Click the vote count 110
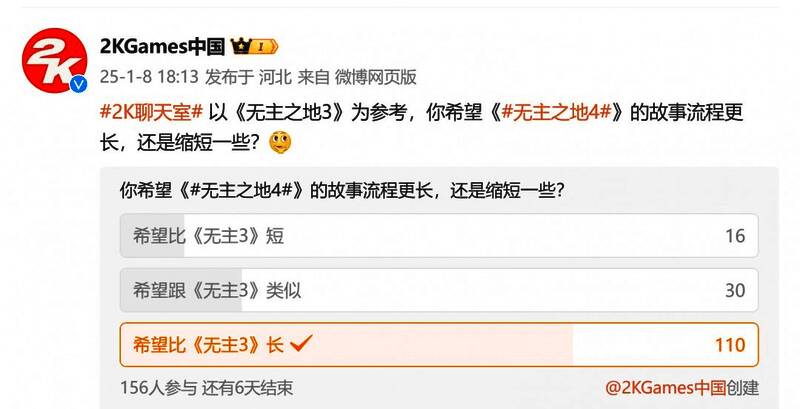This screenshot has width=800, height=409. 730,345
